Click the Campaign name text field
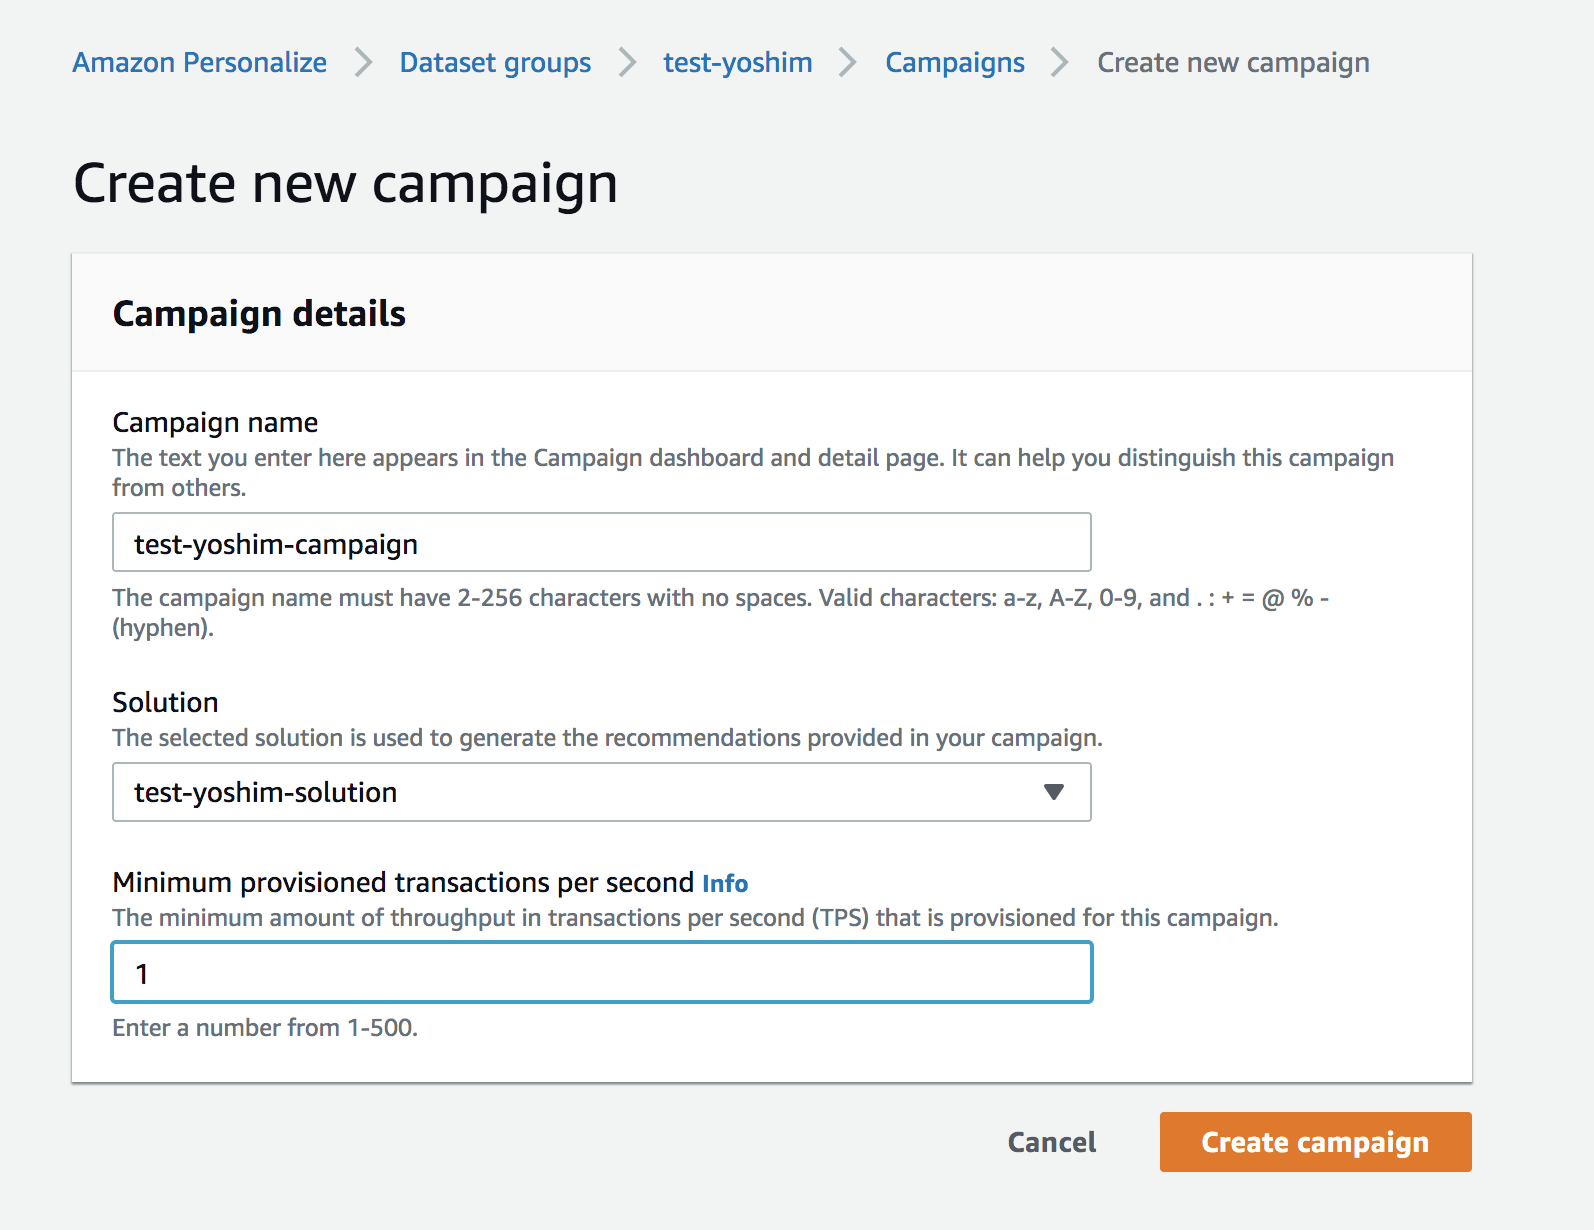The height and width of the screenshot is (1230, 1594). tap(600, 542)
